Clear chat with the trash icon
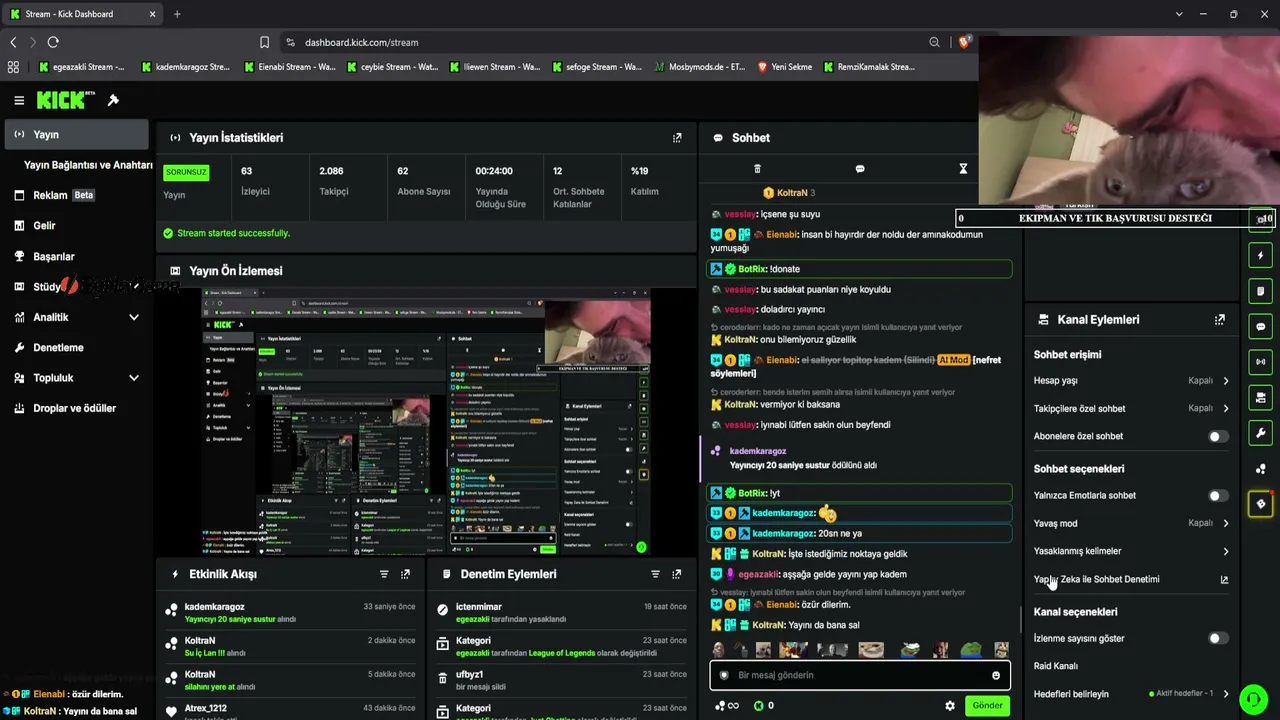 [757, 169]
